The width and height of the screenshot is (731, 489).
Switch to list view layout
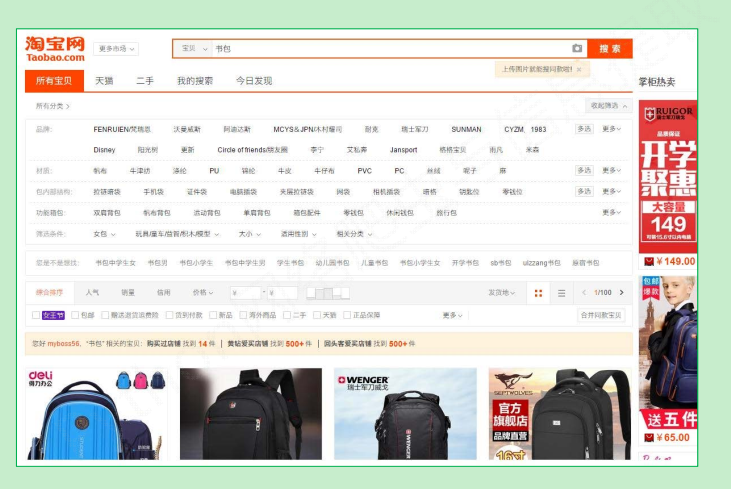[x=561, y=293]
